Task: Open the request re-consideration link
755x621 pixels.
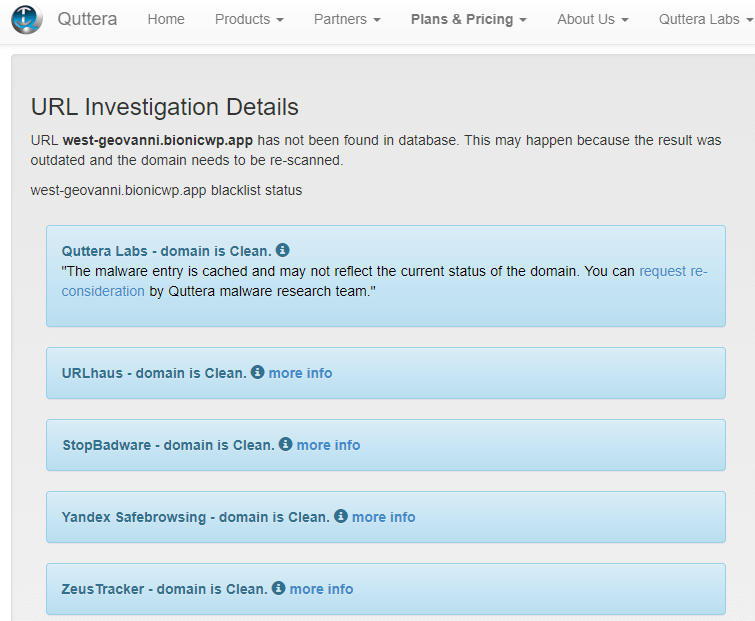Action: pyautogui.click(x=673, y=271)
